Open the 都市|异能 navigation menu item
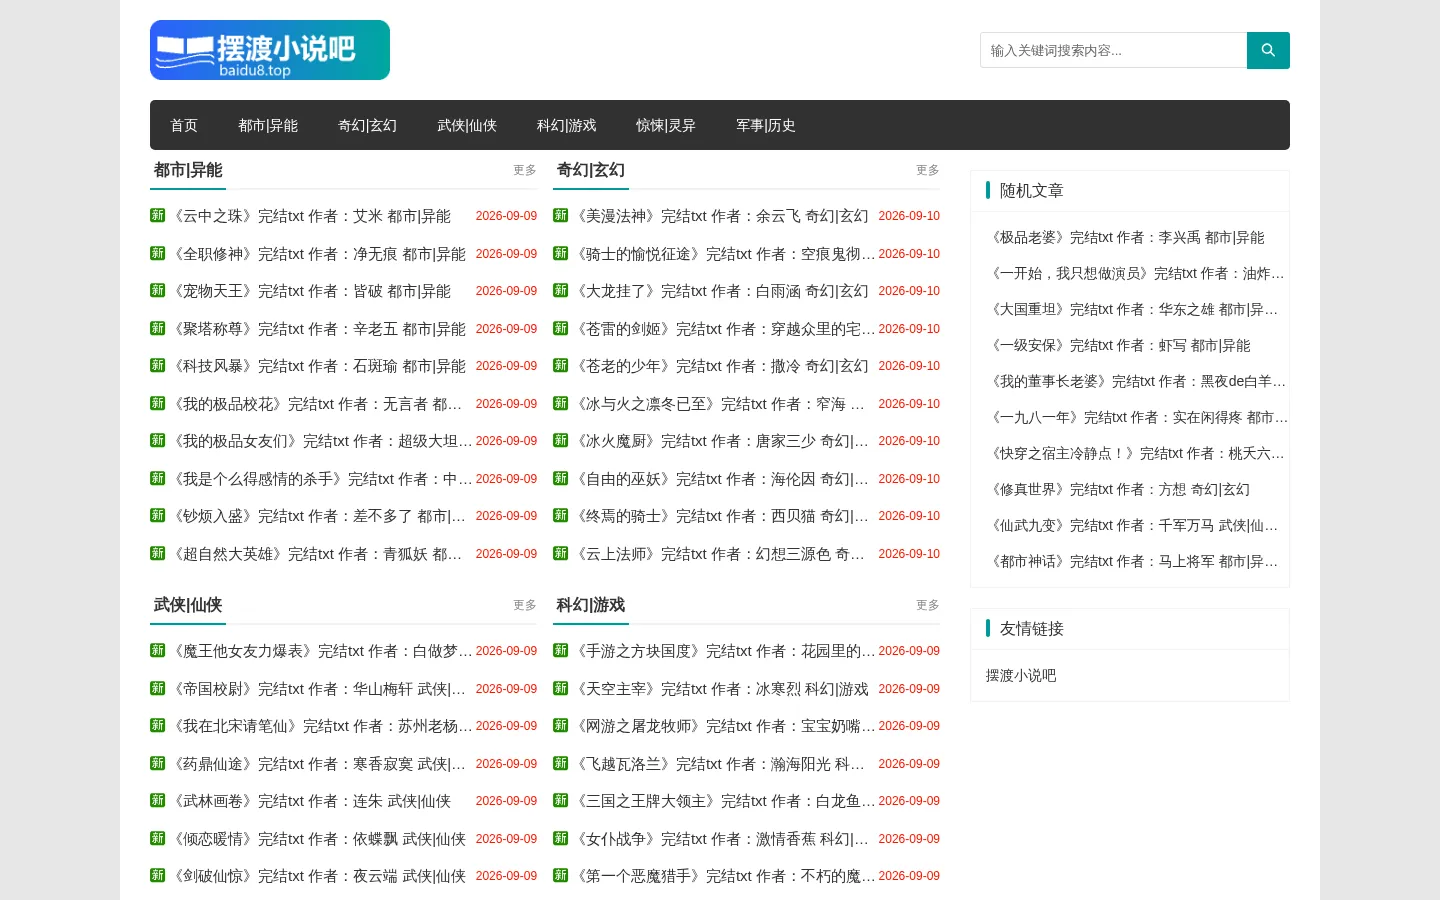This screenshot has height=900, width=1440. point(268,125)
